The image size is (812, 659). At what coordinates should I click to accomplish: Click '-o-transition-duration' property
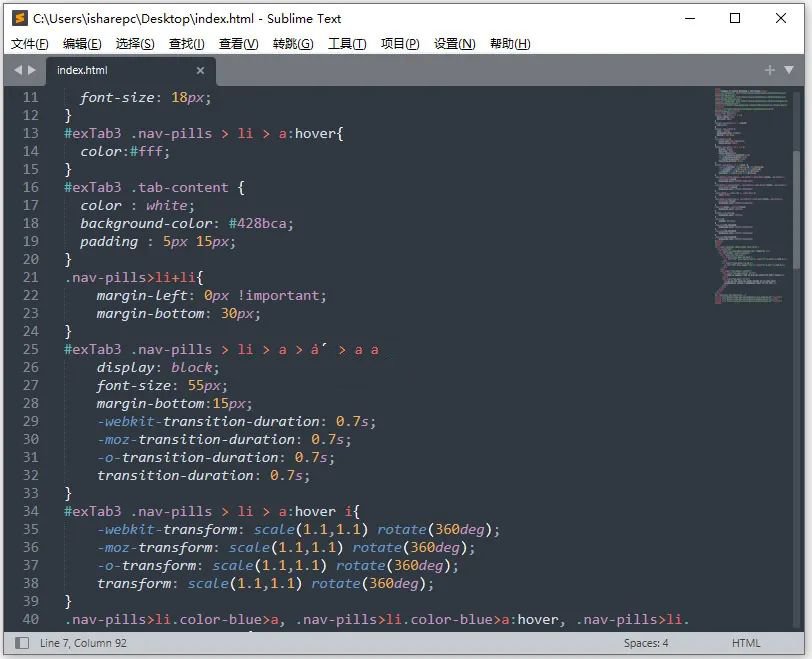tap(187, 458)
